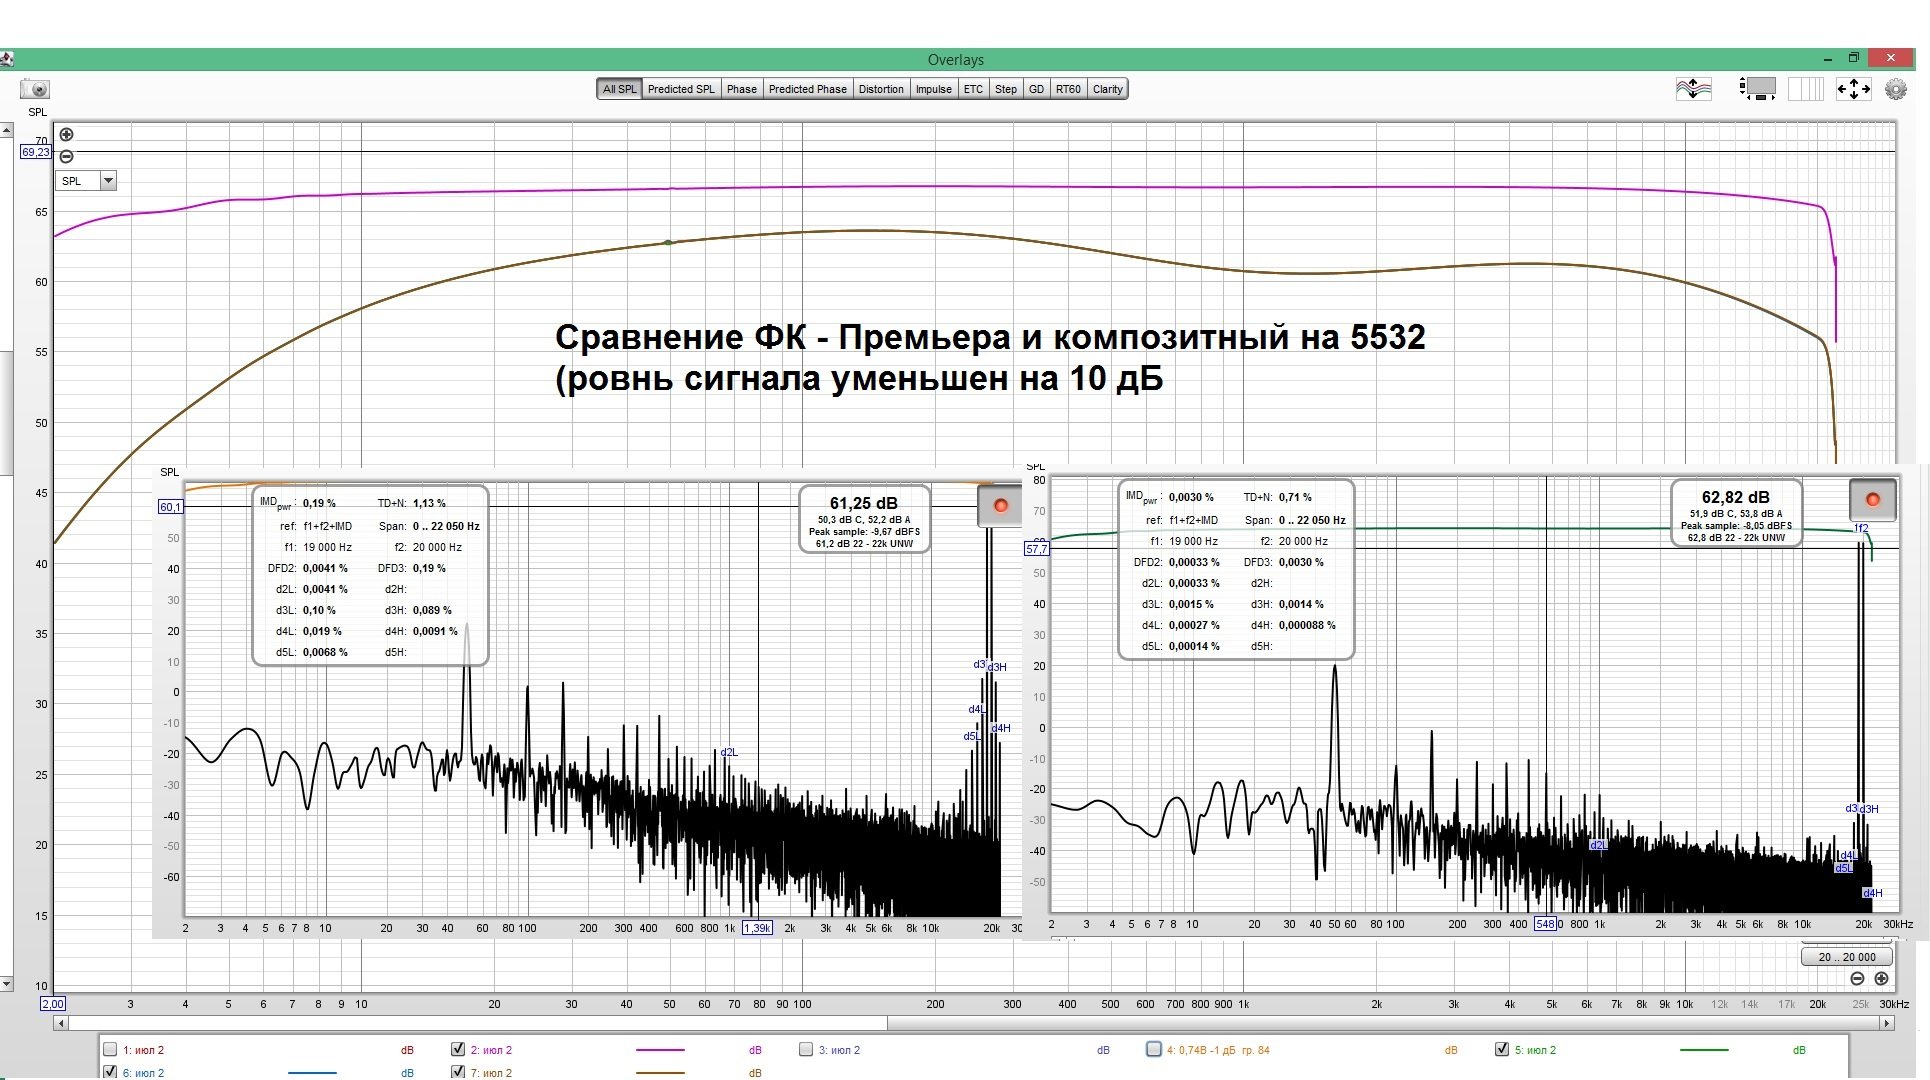Click the zoom in plus near 20..20 000
The width and height of the screenshot is (1930, 1080).
coord(1881,978)
